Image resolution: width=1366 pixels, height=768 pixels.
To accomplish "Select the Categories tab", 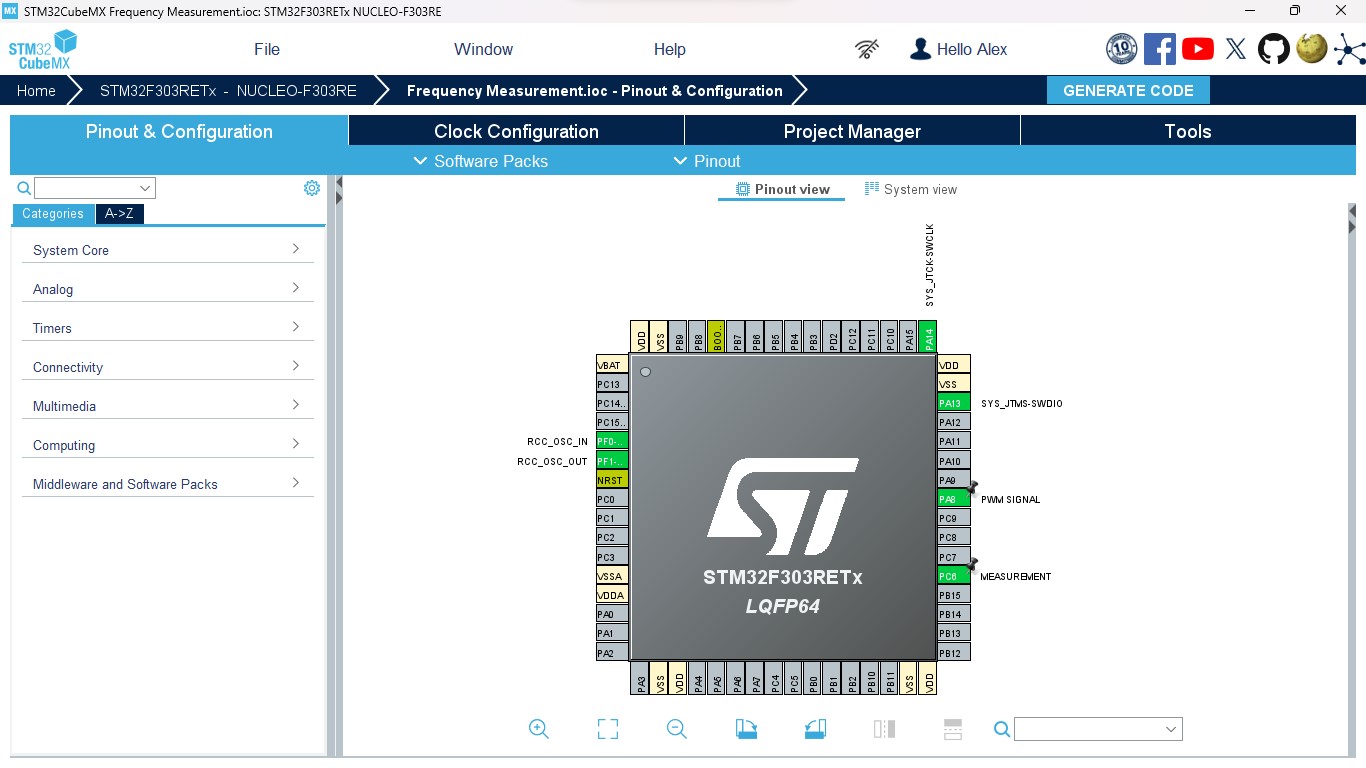I will coord(53,213).
